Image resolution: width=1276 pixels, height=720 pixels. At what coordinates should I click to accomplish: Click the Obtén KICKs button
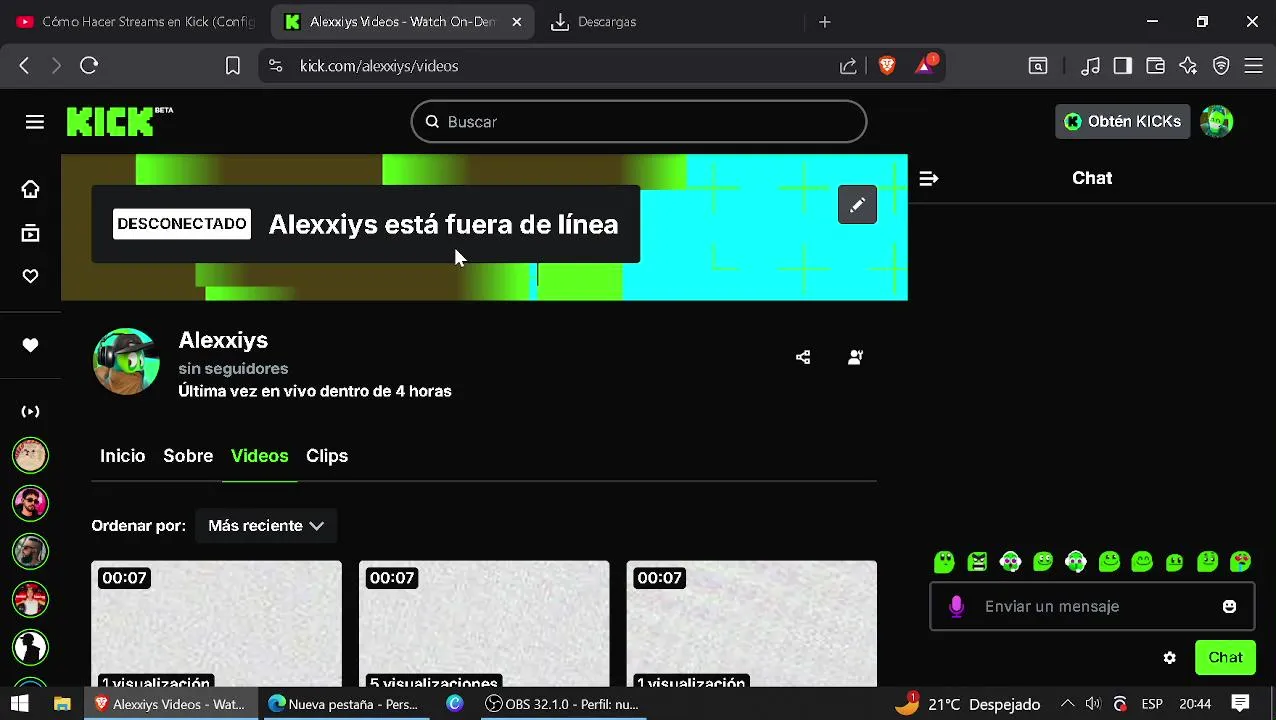pos(1123,122)
